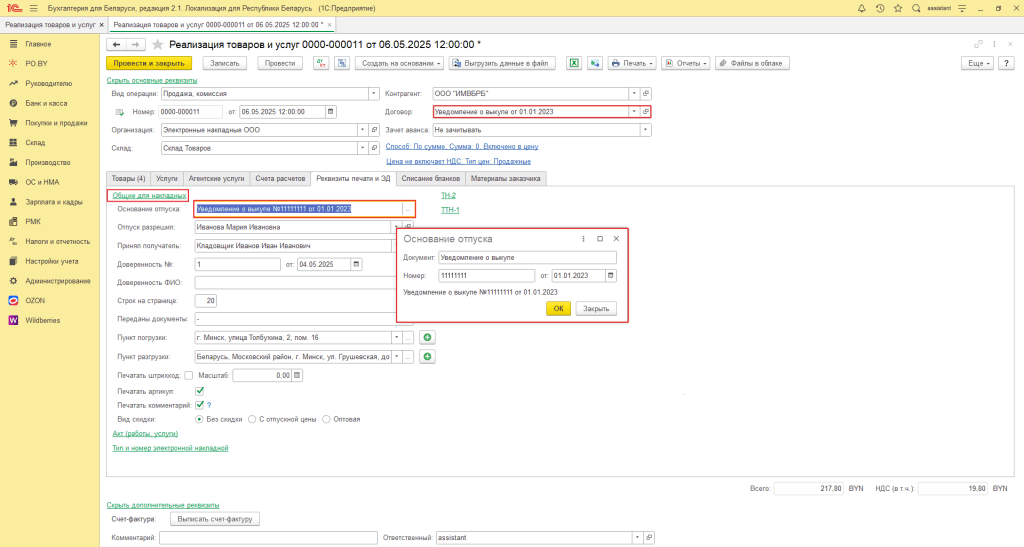The height and width of the screenshot is (547, 1024).
Task: Switch to Списание бланков tab
Action: (x=430, y=178)
